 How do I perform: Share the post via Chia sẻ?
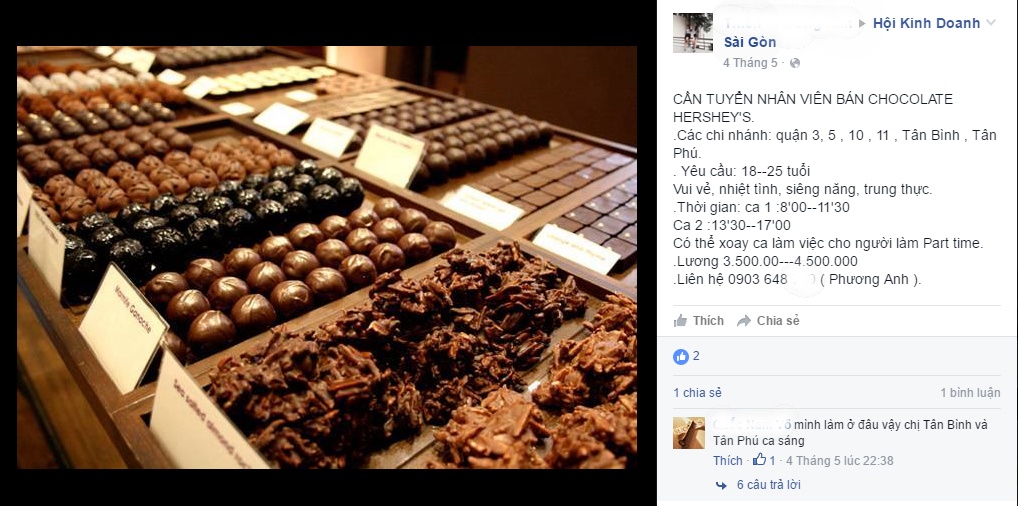click(x=769, y=320)
